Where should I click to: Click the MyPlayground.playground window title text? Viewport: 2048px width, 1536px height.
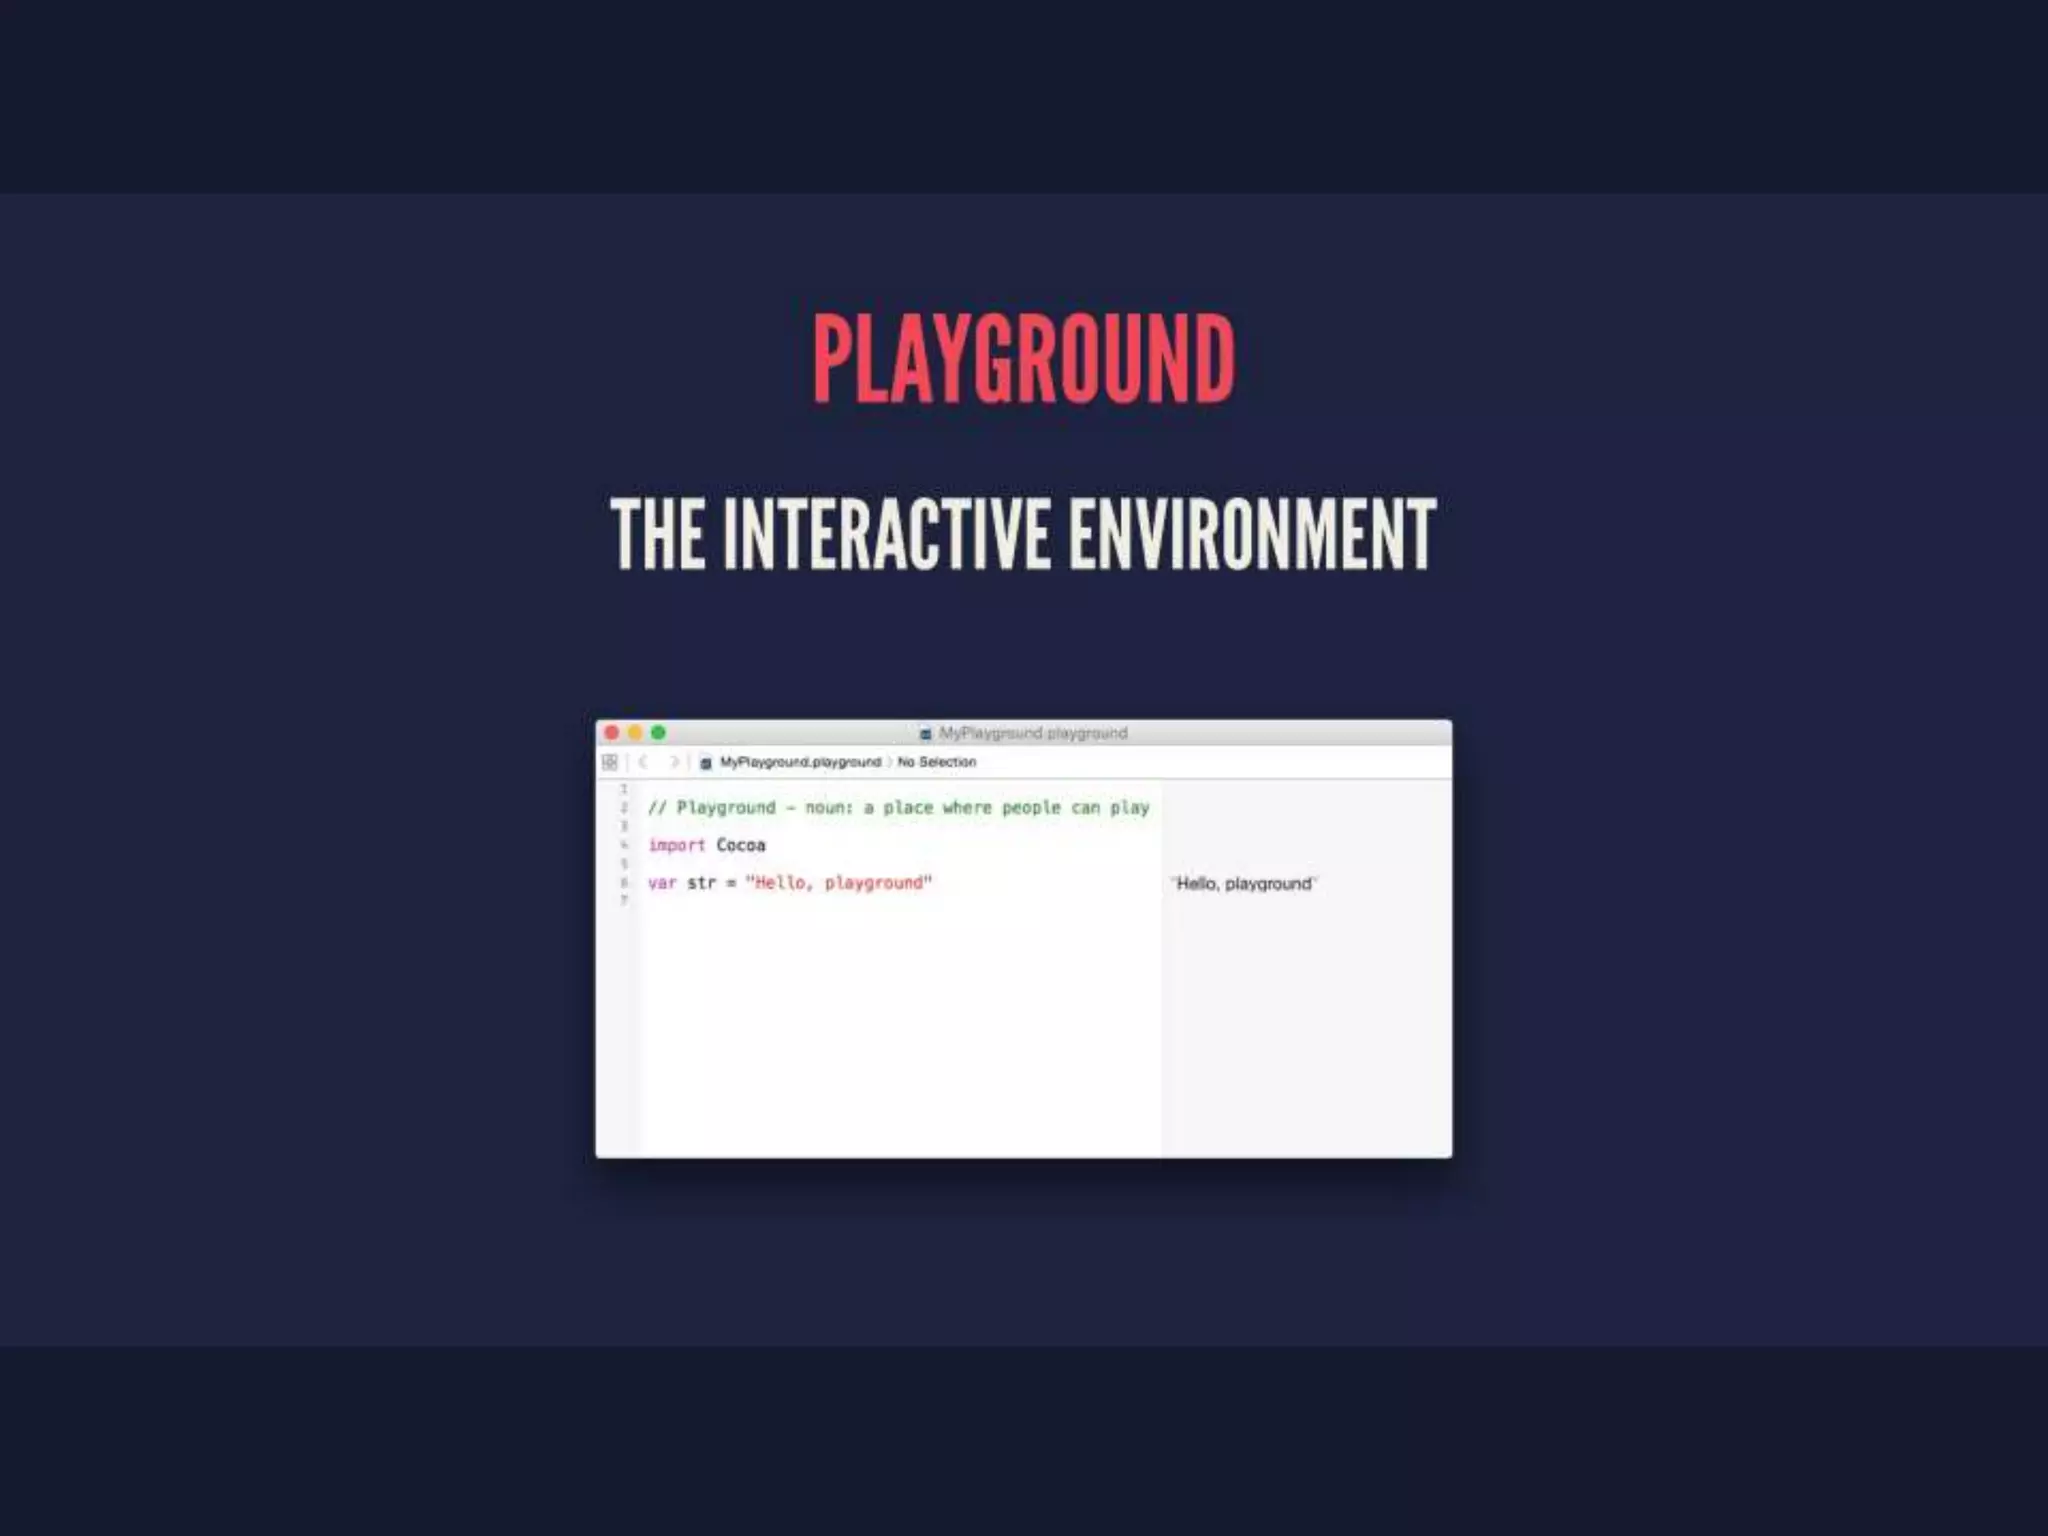[1033, 733]
